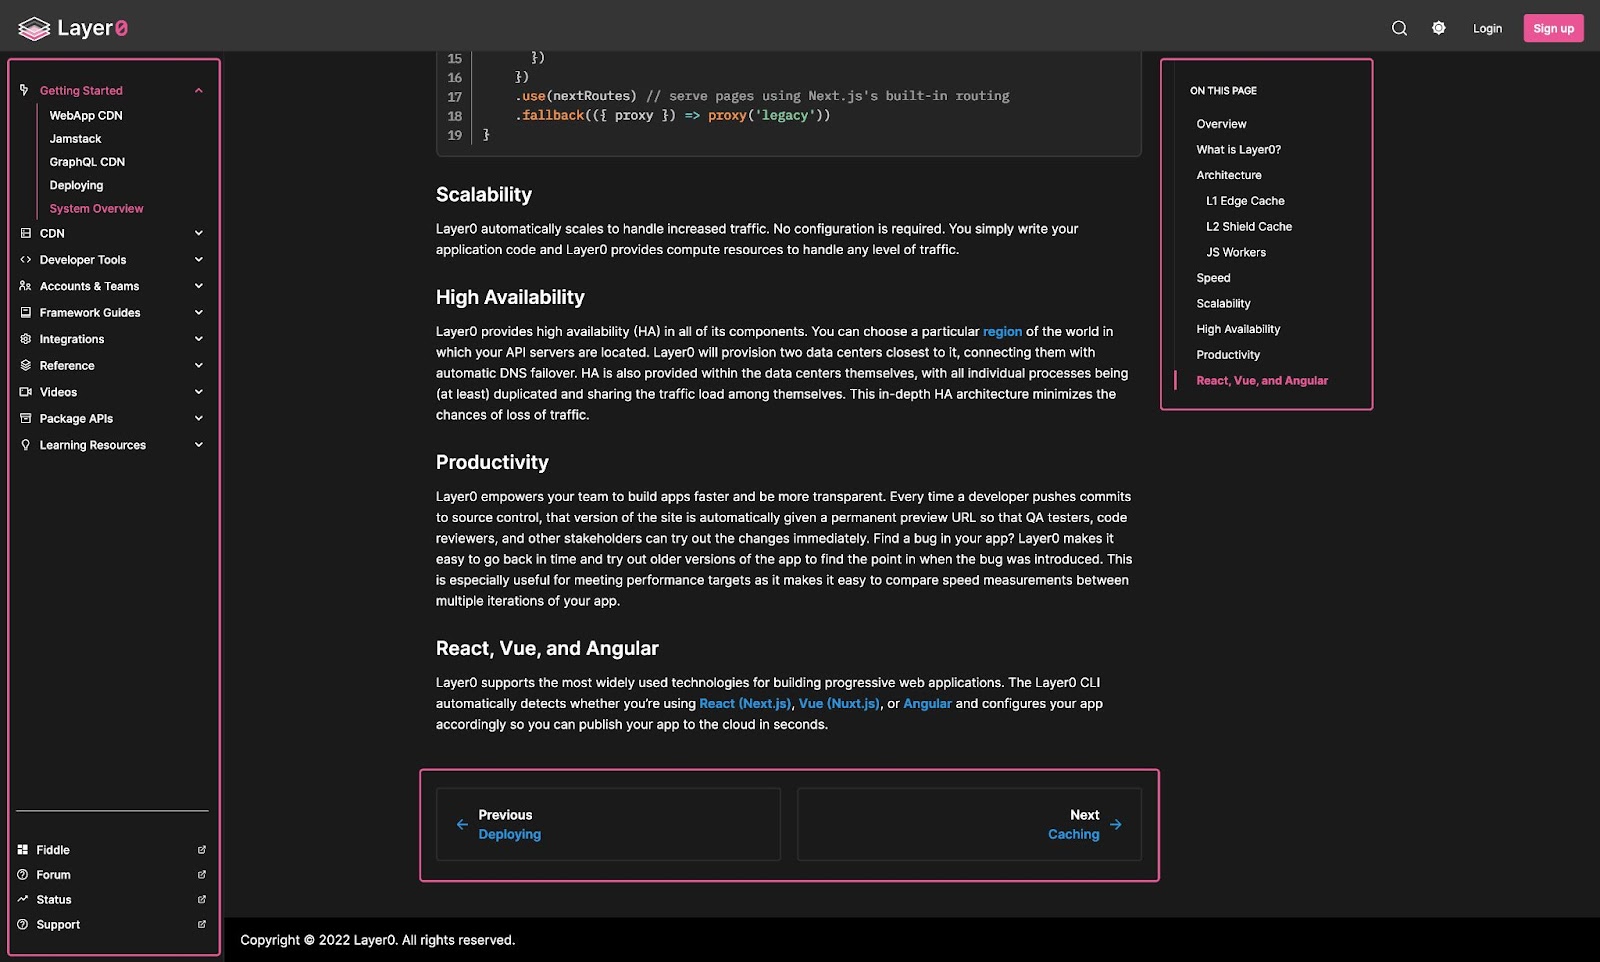Open Status external link icon
This screenshot has height=962, width=1600.
tap(201, 900)
